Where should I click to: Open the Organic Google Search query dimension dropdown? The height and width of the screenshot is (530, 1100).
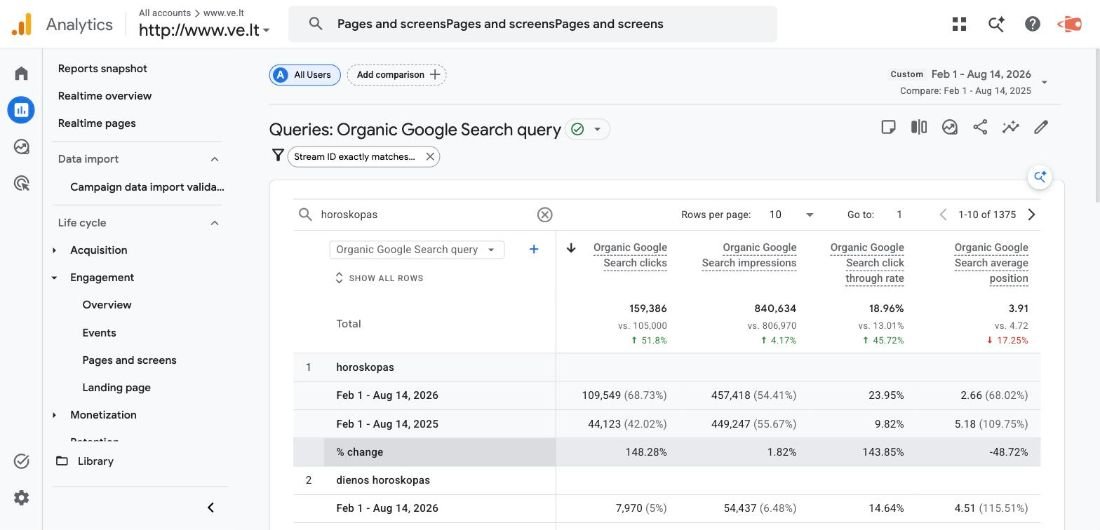(x=417, y=249)
